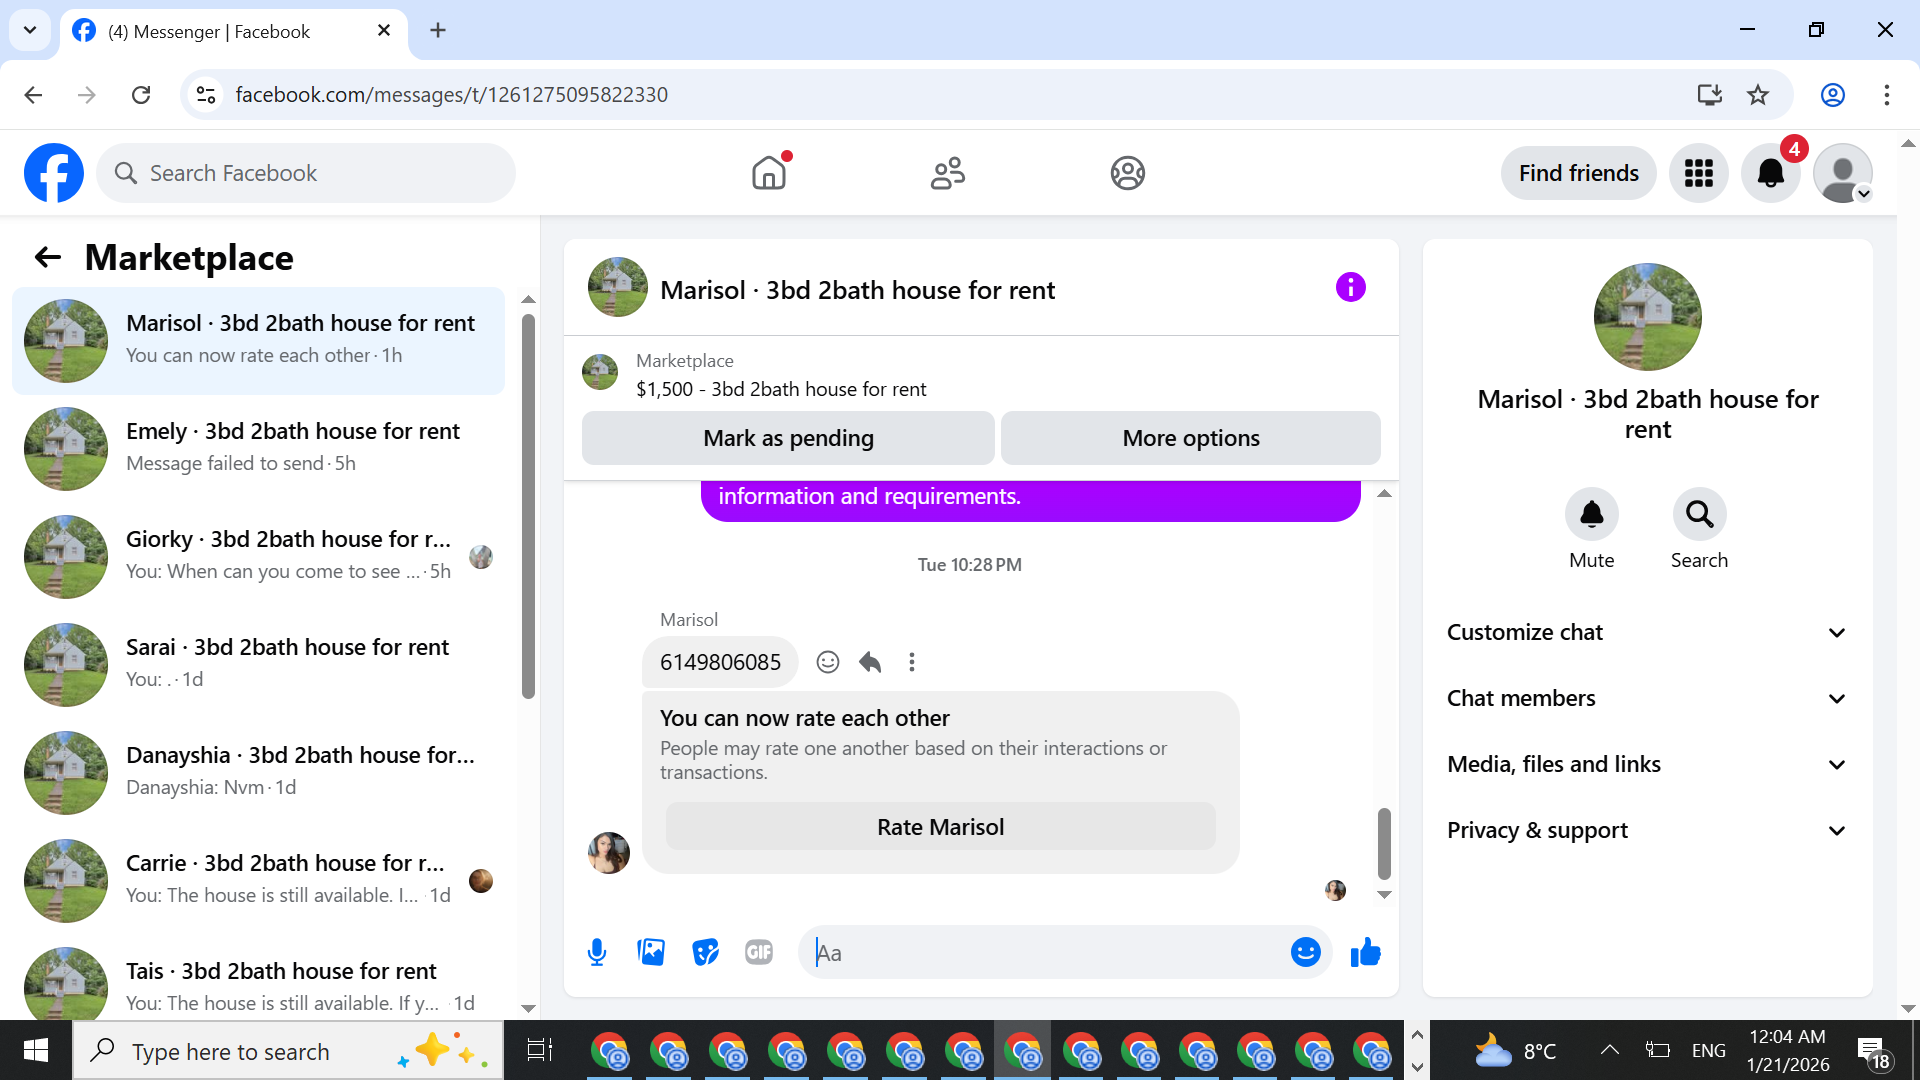Image resolution: width=1920 pixels, height=1080 pixels.
Task: Expand Chat members section
Action: tap(1647, 699)
